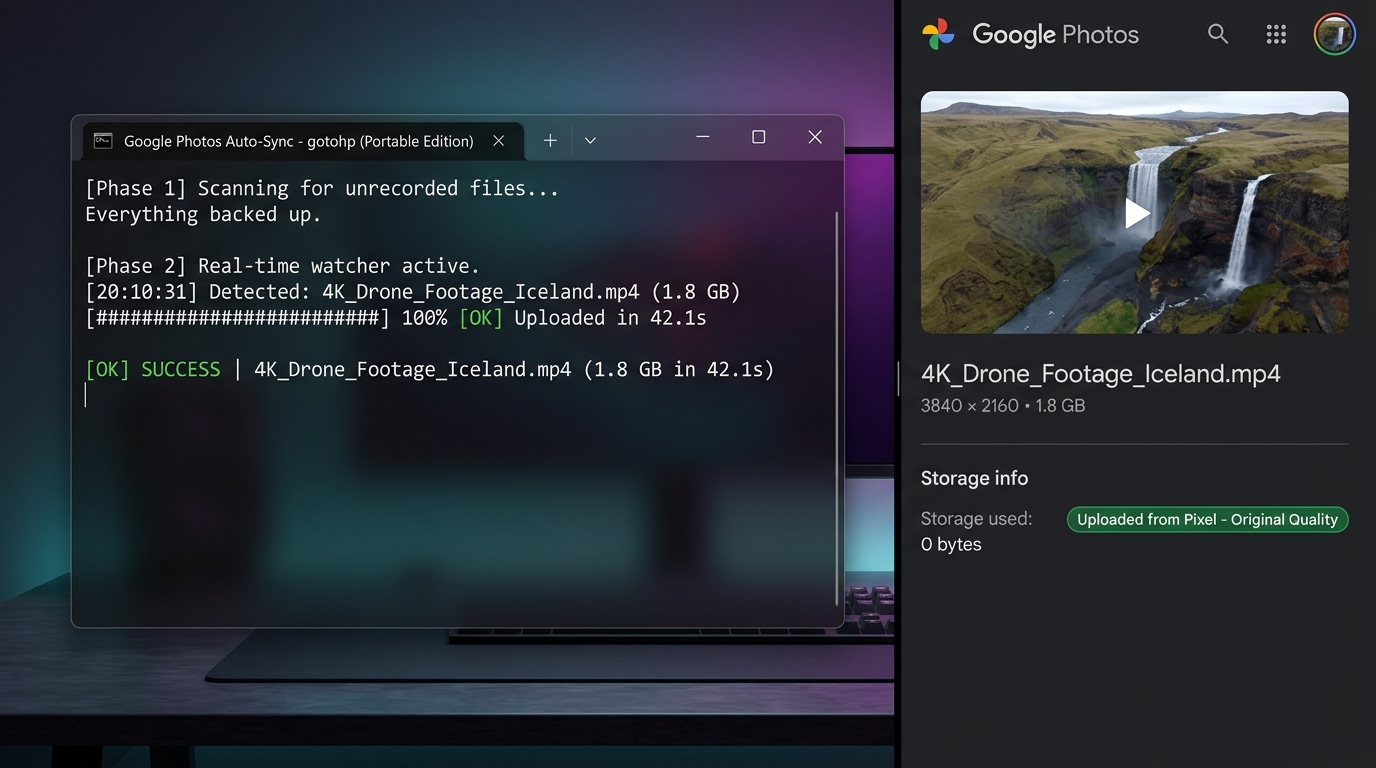Viewport: 1376px width, 768px height.
Task: Click the '0 bytes' storage value
Action: click(x=951, y=545)
